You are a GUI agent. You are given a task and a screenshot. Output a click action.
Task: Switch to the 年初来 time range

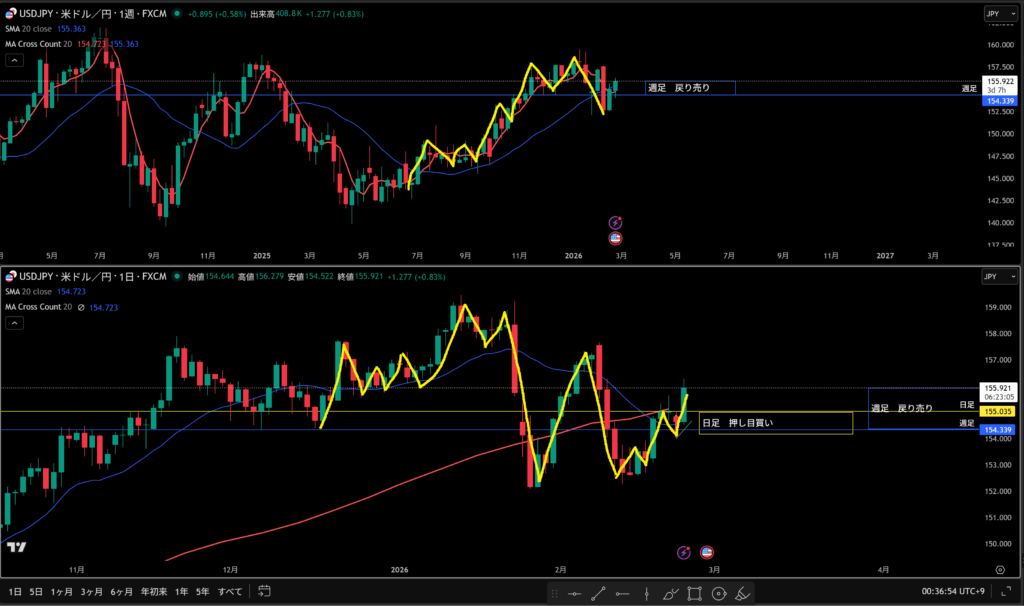[152, 592]
